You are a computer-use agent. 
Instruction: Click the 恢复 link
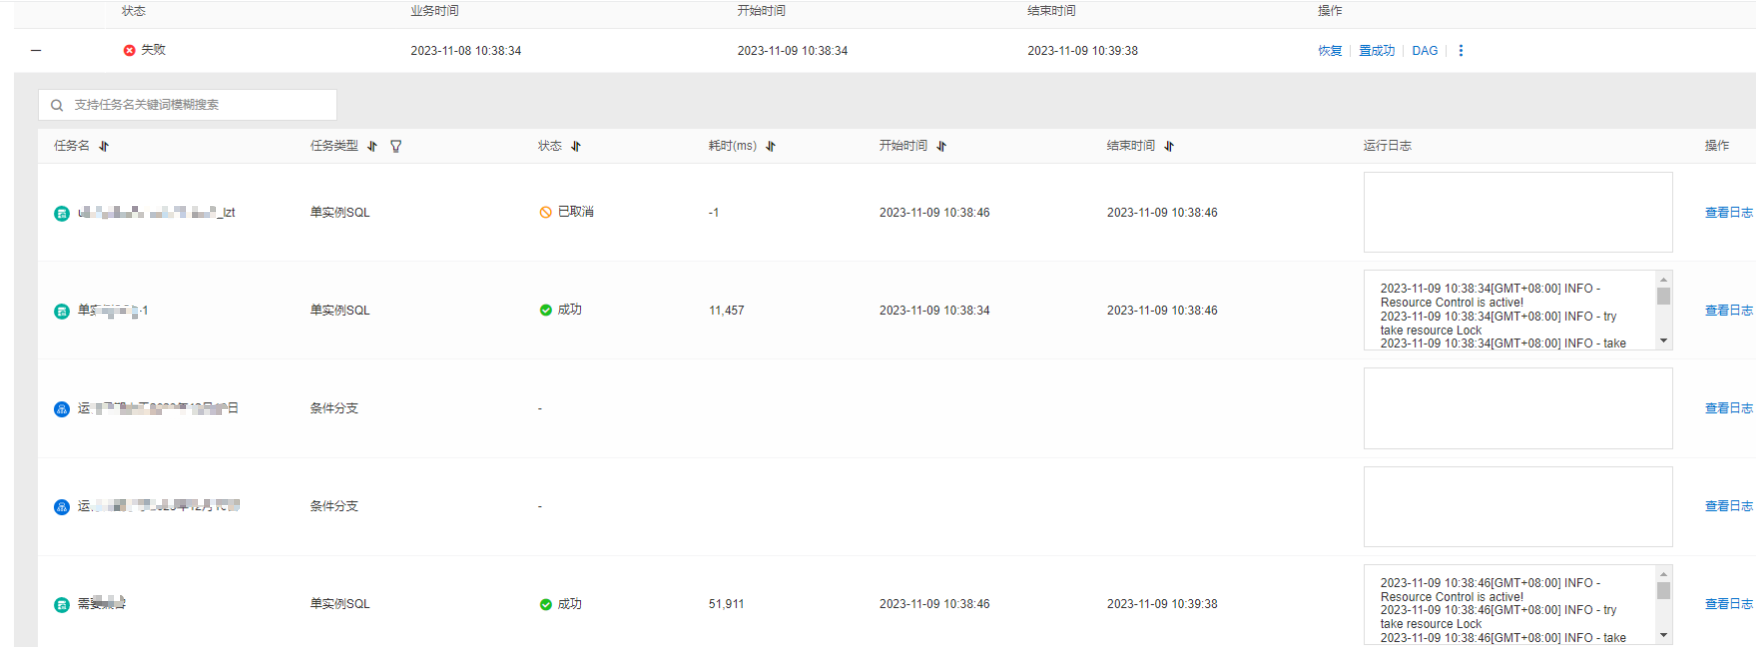[1329, 51]
